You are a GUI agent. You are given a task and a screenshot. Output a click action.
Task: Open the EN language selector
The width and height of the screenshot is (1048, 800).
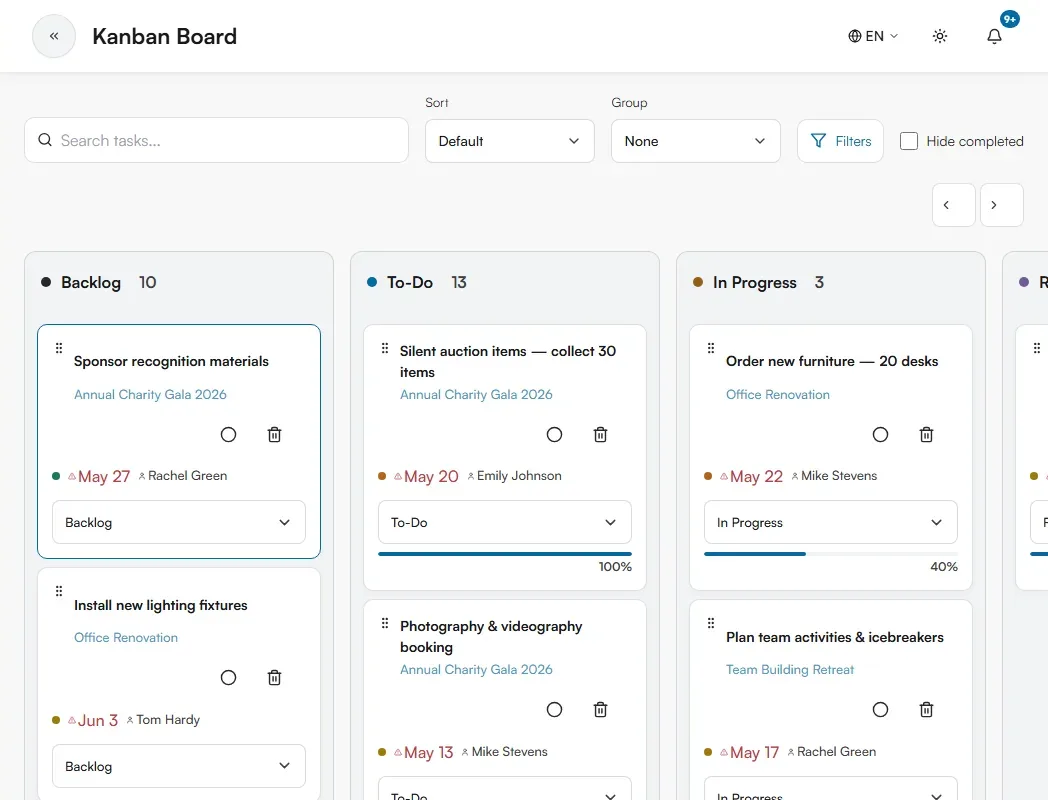pyautogui.click(x=873, y=36)
